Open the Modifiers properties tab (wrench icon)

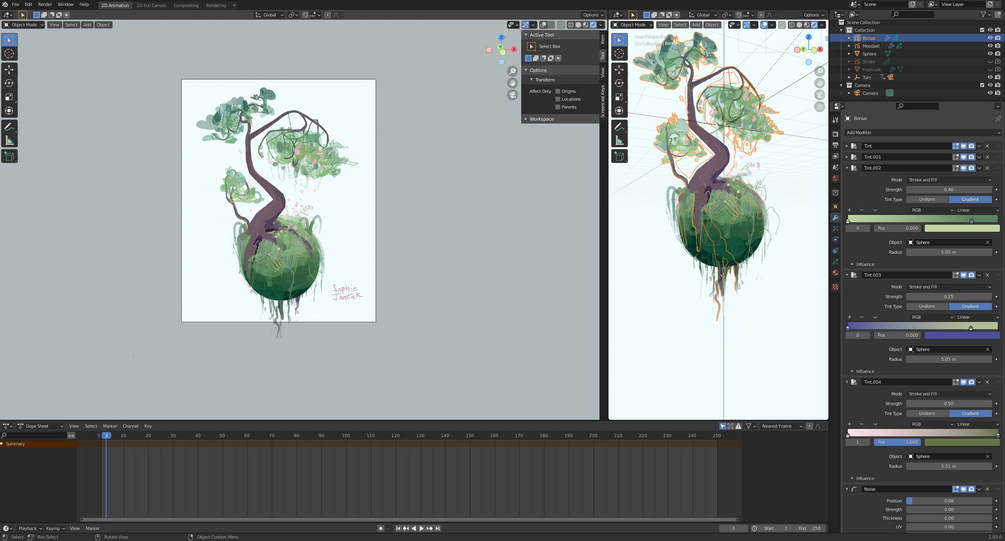(x=835, y=218)
